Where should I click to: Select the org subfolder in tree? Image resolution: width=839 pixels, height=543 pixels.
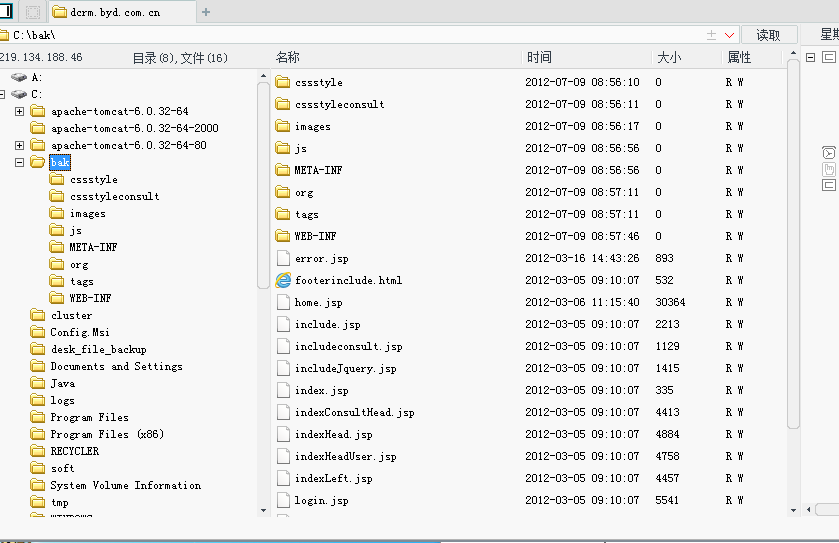79,265
